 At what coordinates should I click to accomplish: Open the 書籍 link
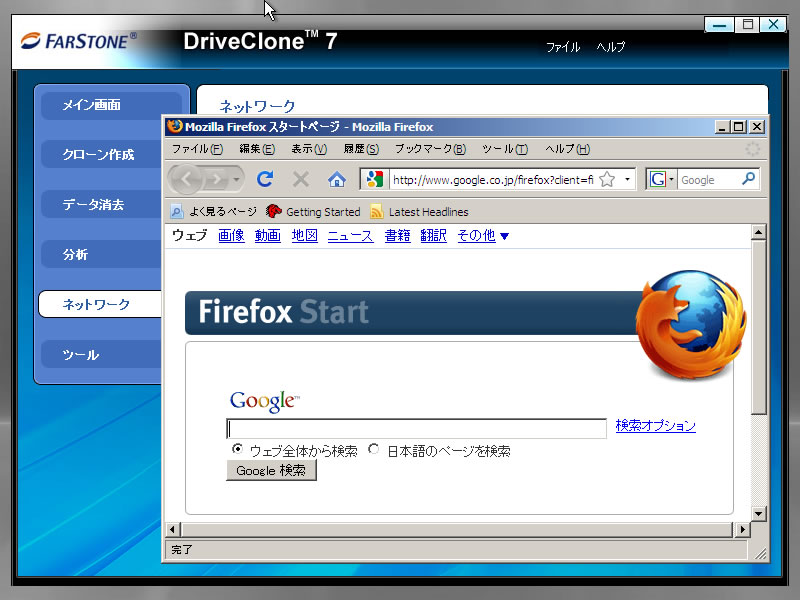coord(397,235)
